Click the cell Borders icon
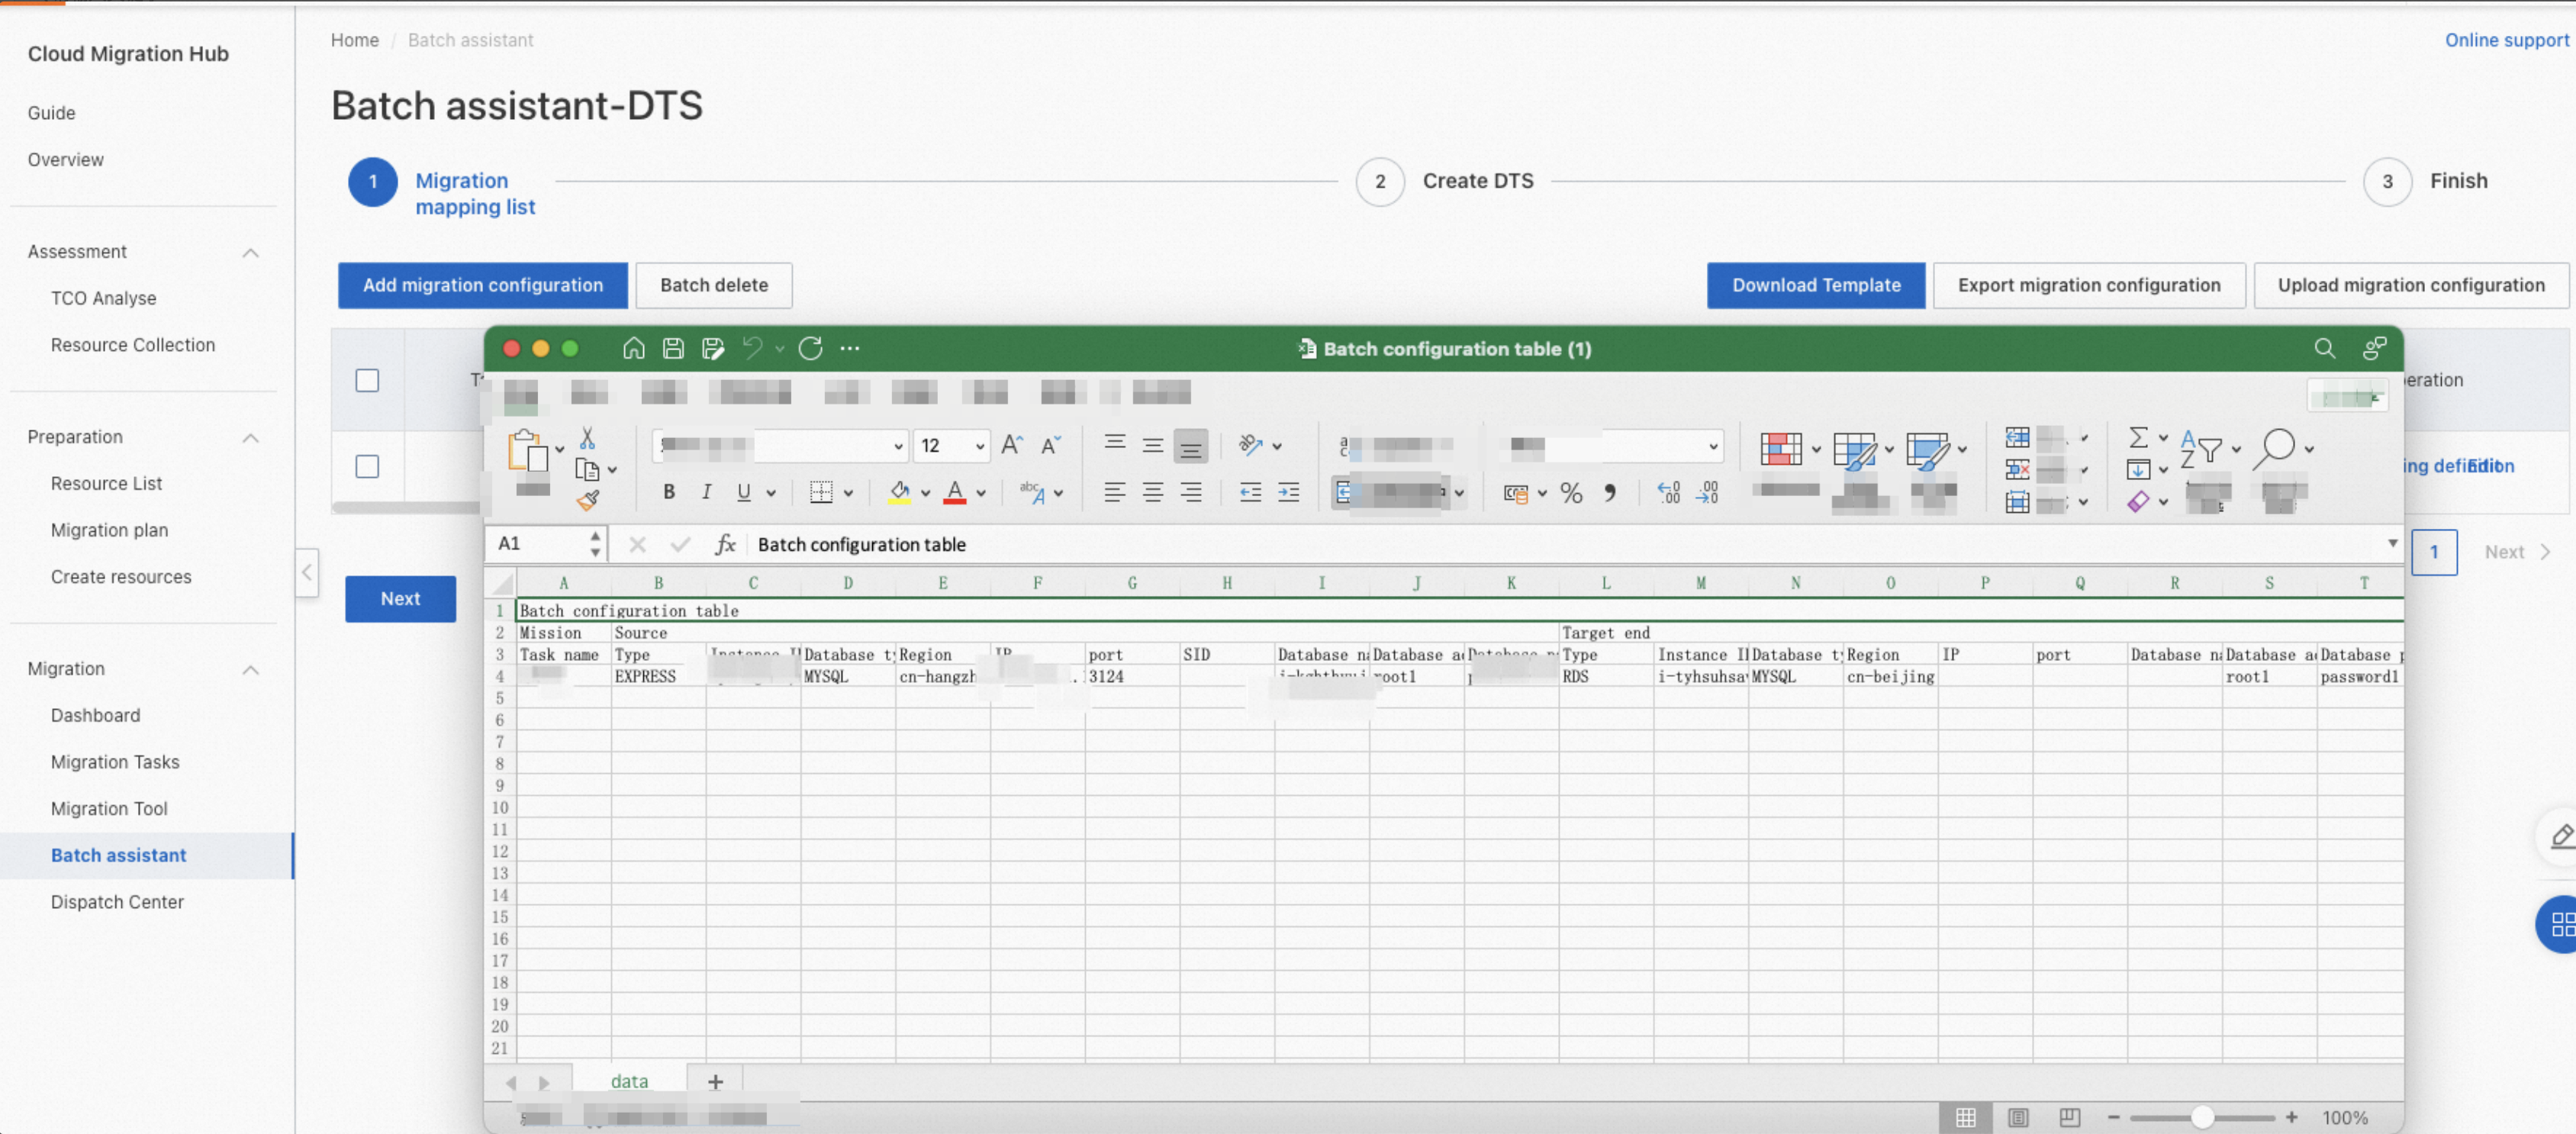Screen dimensions: 2576x1134 tap(821, 492)
